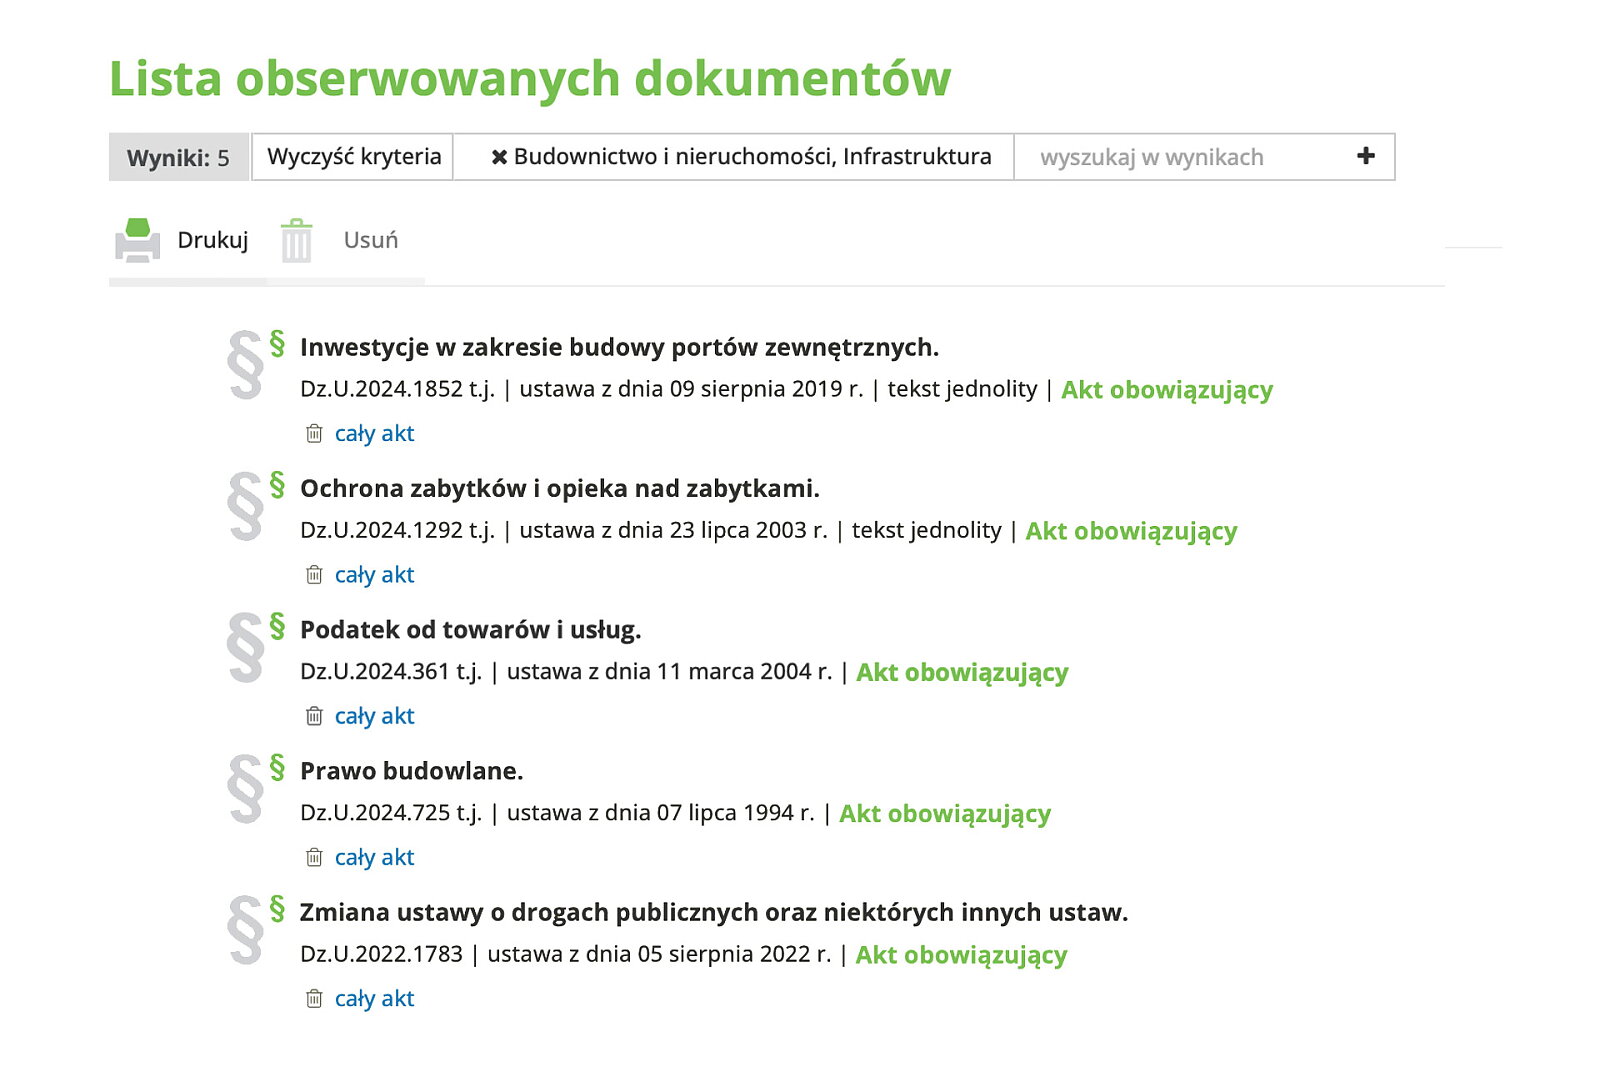This screenshot has width=1600, height=1067.
Task: Open Ochrona zabytków i opieka nad zabytkami
Action: 559,488
